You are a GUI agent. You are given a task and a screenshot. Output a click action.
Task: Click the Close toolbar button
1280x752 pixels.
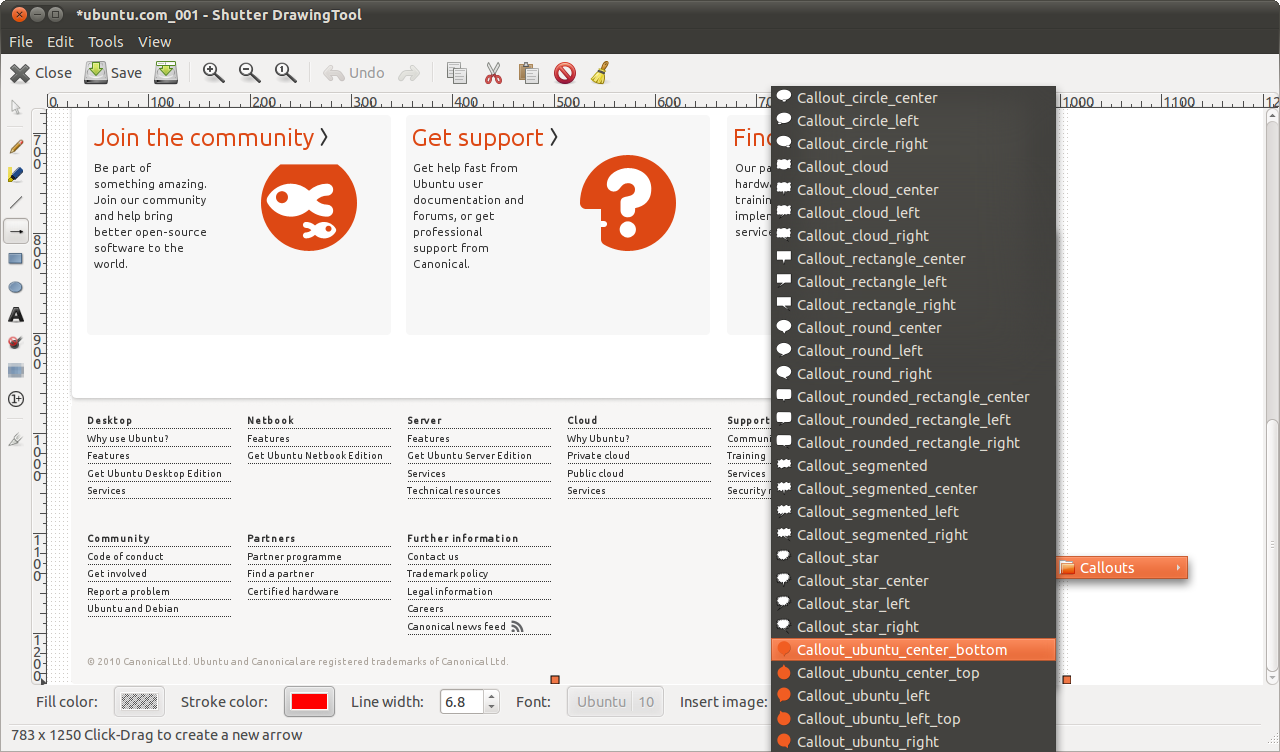41,72
